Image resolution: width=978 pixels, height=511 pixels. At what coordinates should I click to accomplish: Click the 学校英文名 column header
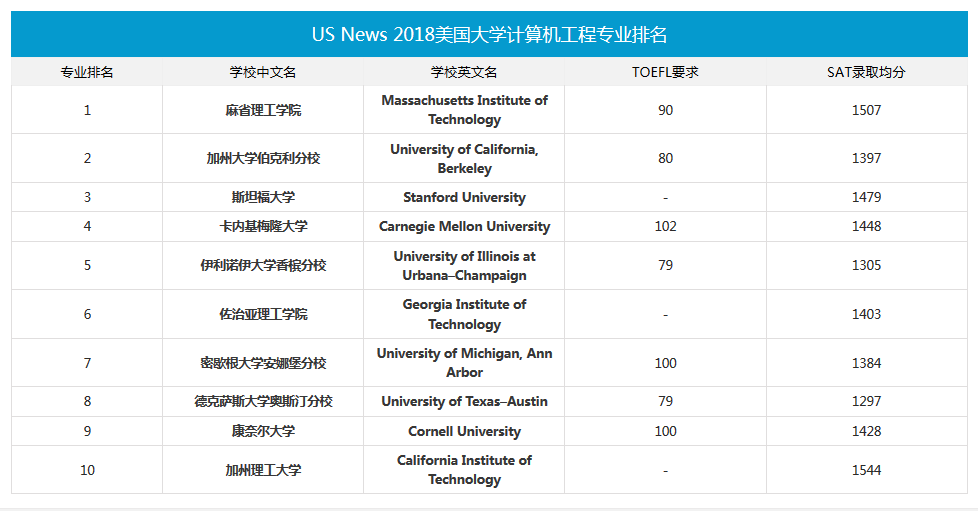click(x=464, y=72)
